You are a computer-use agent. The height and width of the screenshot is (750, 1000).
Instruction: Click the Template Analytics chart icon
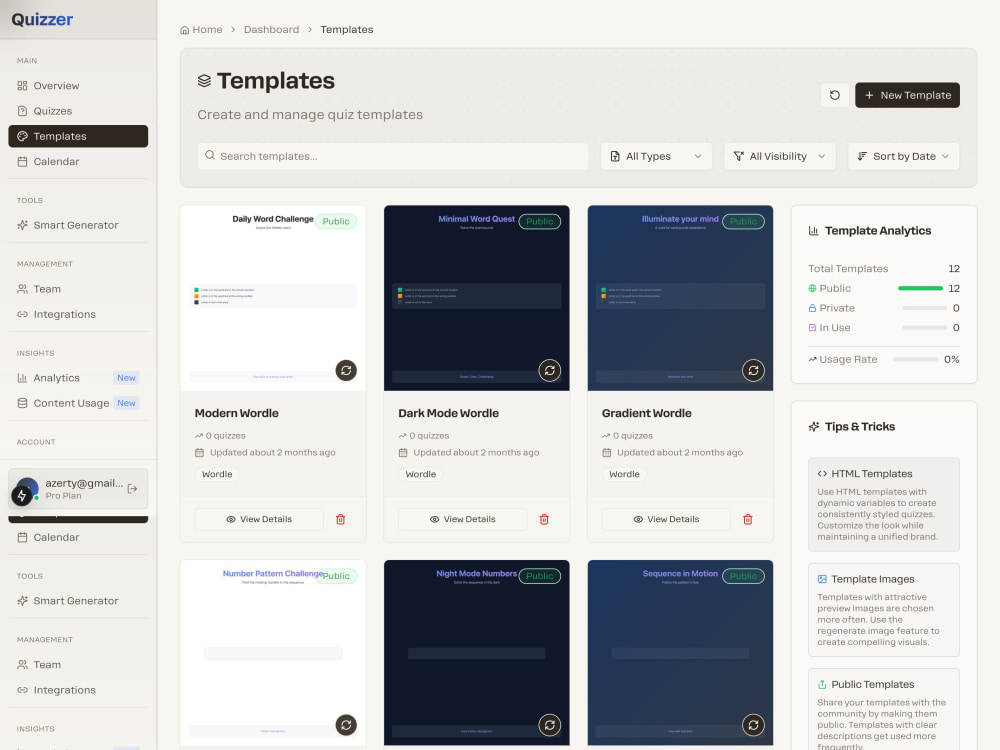click(813, 231)
